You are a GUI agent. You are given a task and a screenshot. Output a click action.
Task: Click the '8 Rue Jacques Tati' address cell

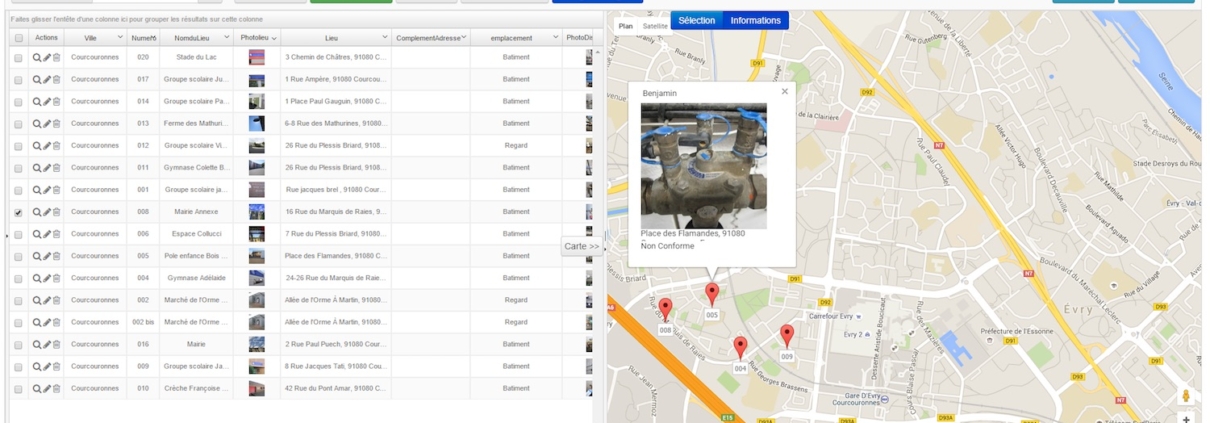coord(336,366)
